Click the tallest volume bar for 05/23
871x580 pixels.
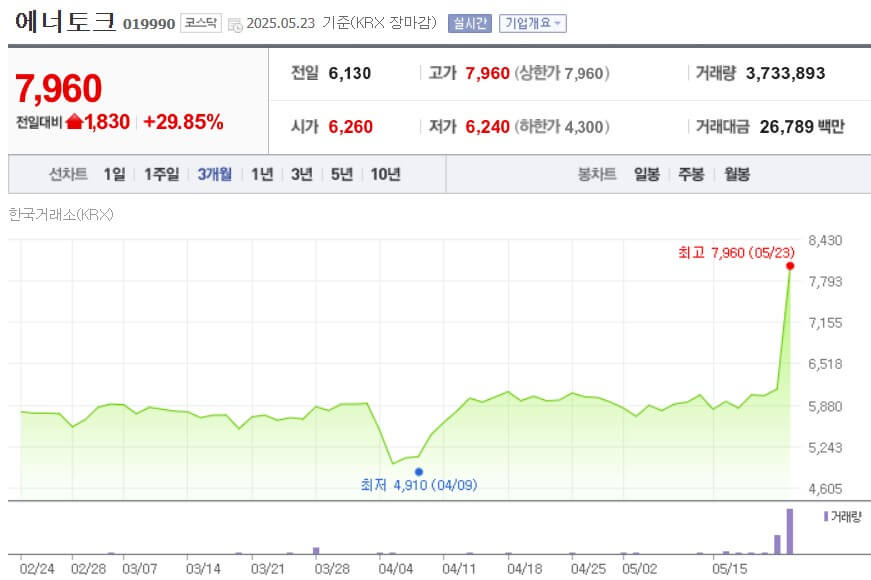pyautogui.click(x=789, y=531)
